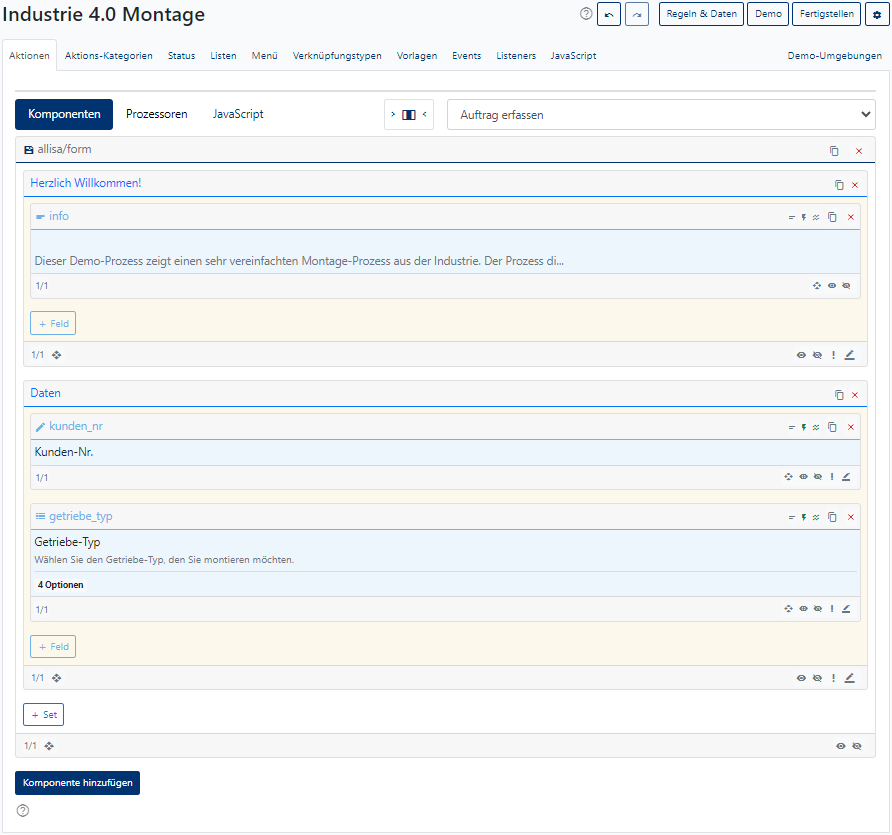Remove the Daten set

[x=854, y=395]
